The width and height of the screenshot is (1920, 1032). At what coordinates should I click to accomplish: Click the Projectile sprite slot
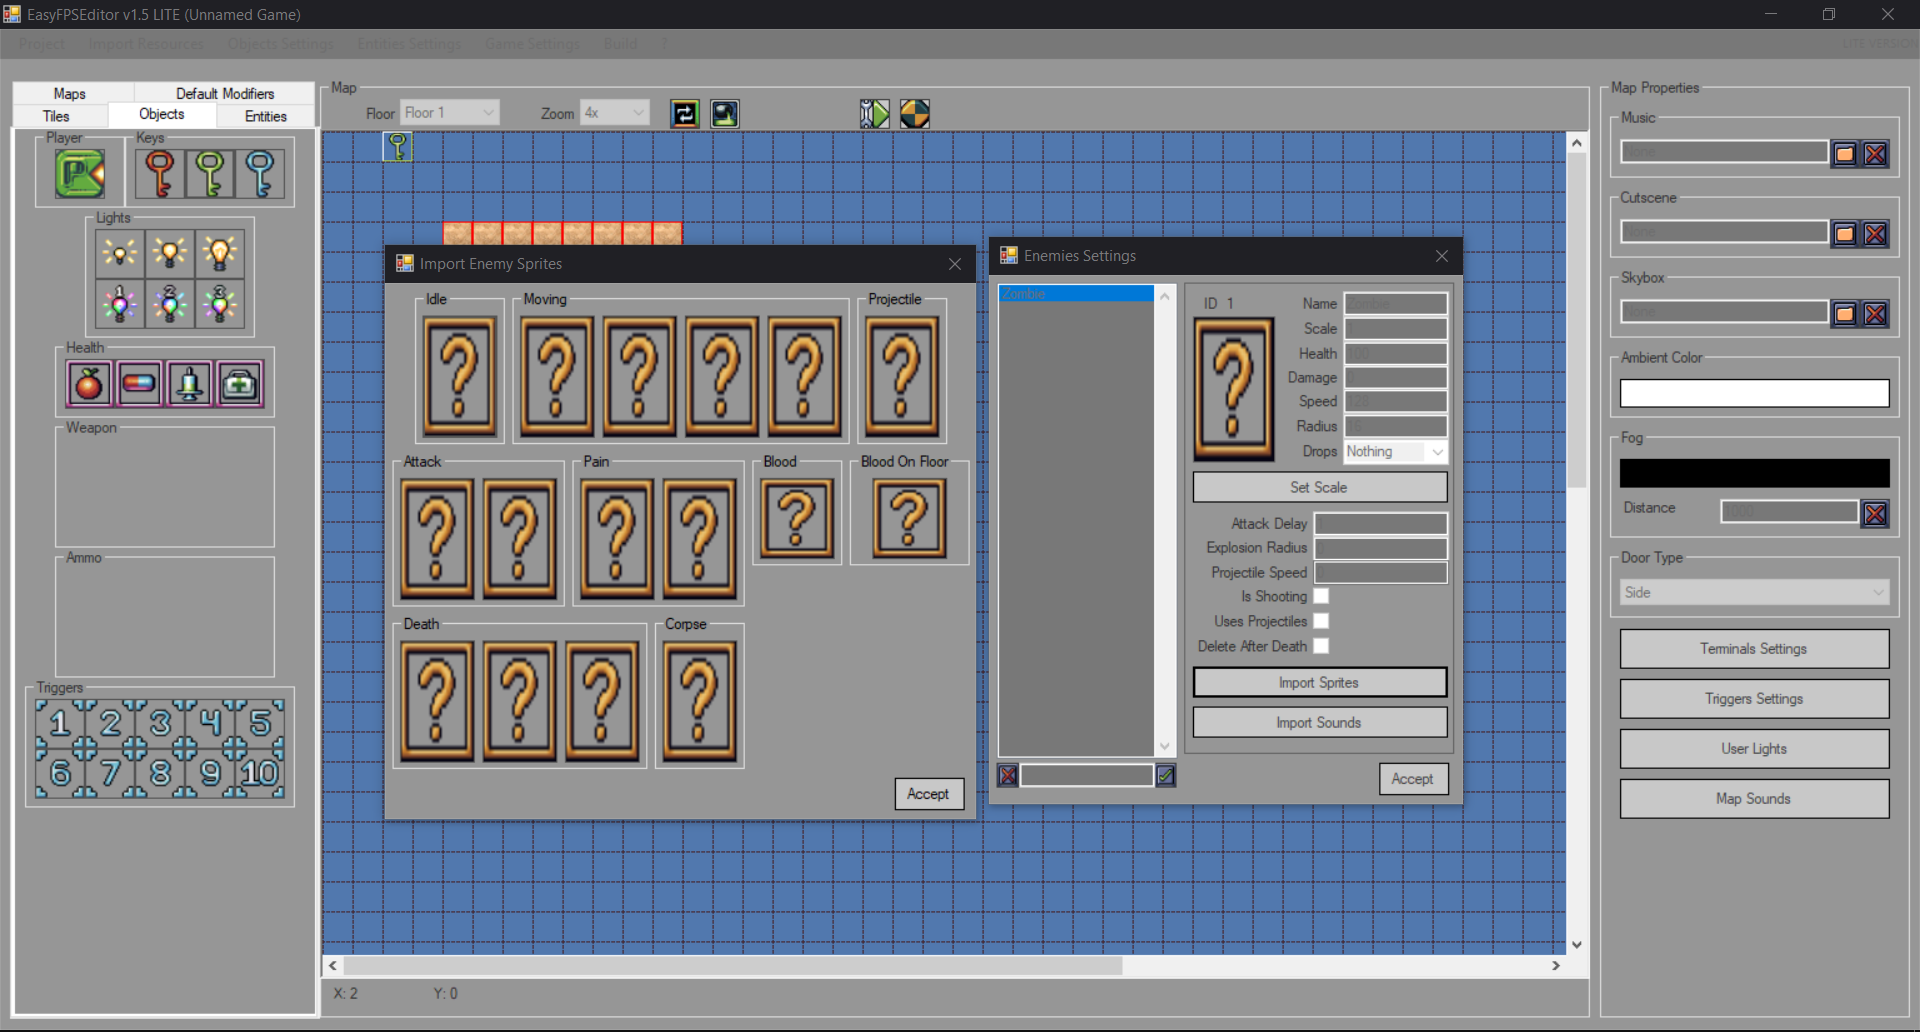click(903, 377)
